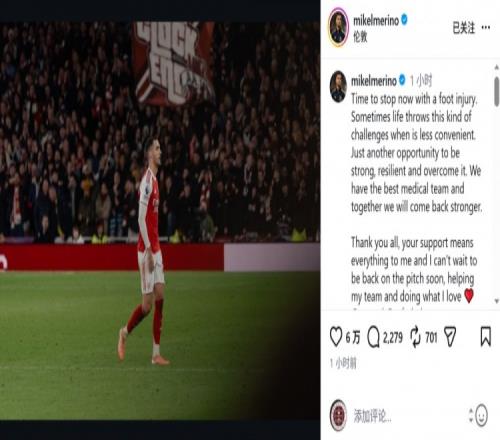This screenshot has height=440, width=500.
Task: Like the post with heart icon
Action: pyautogui.click(x=336, y=337)
